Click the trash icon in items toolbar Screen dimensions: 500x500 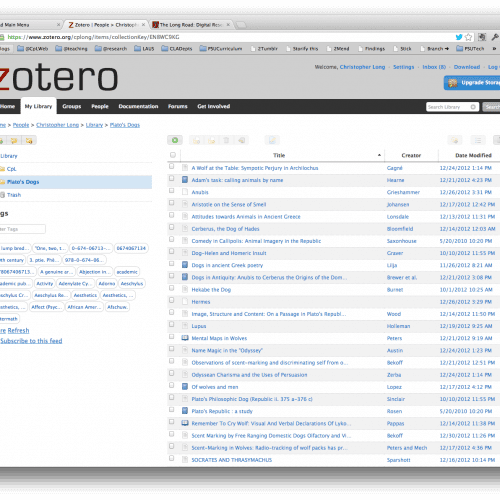[226, 140]
